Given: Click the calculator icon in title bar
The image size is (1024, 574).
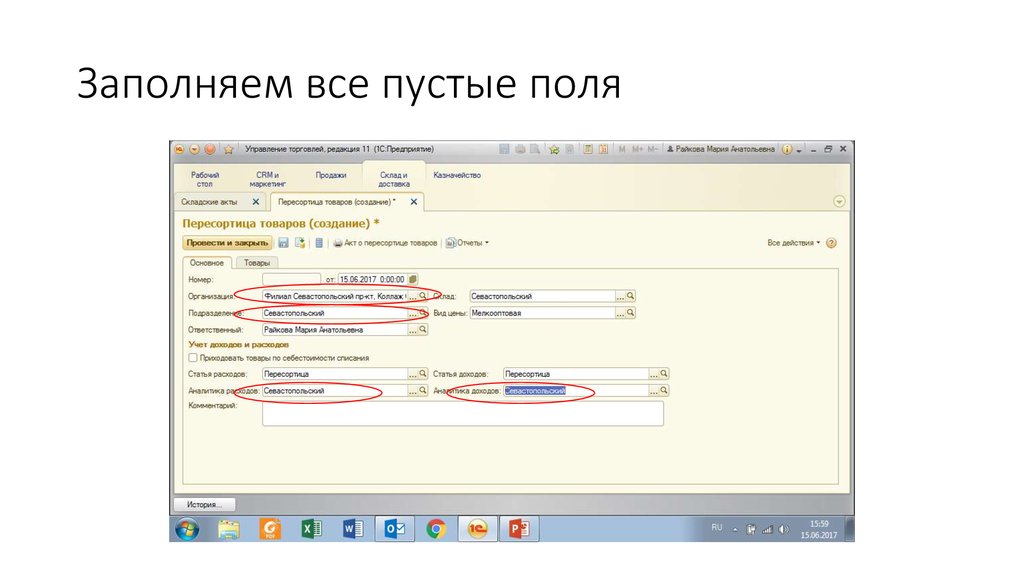Looking at the screenshot, I should 588,150.
